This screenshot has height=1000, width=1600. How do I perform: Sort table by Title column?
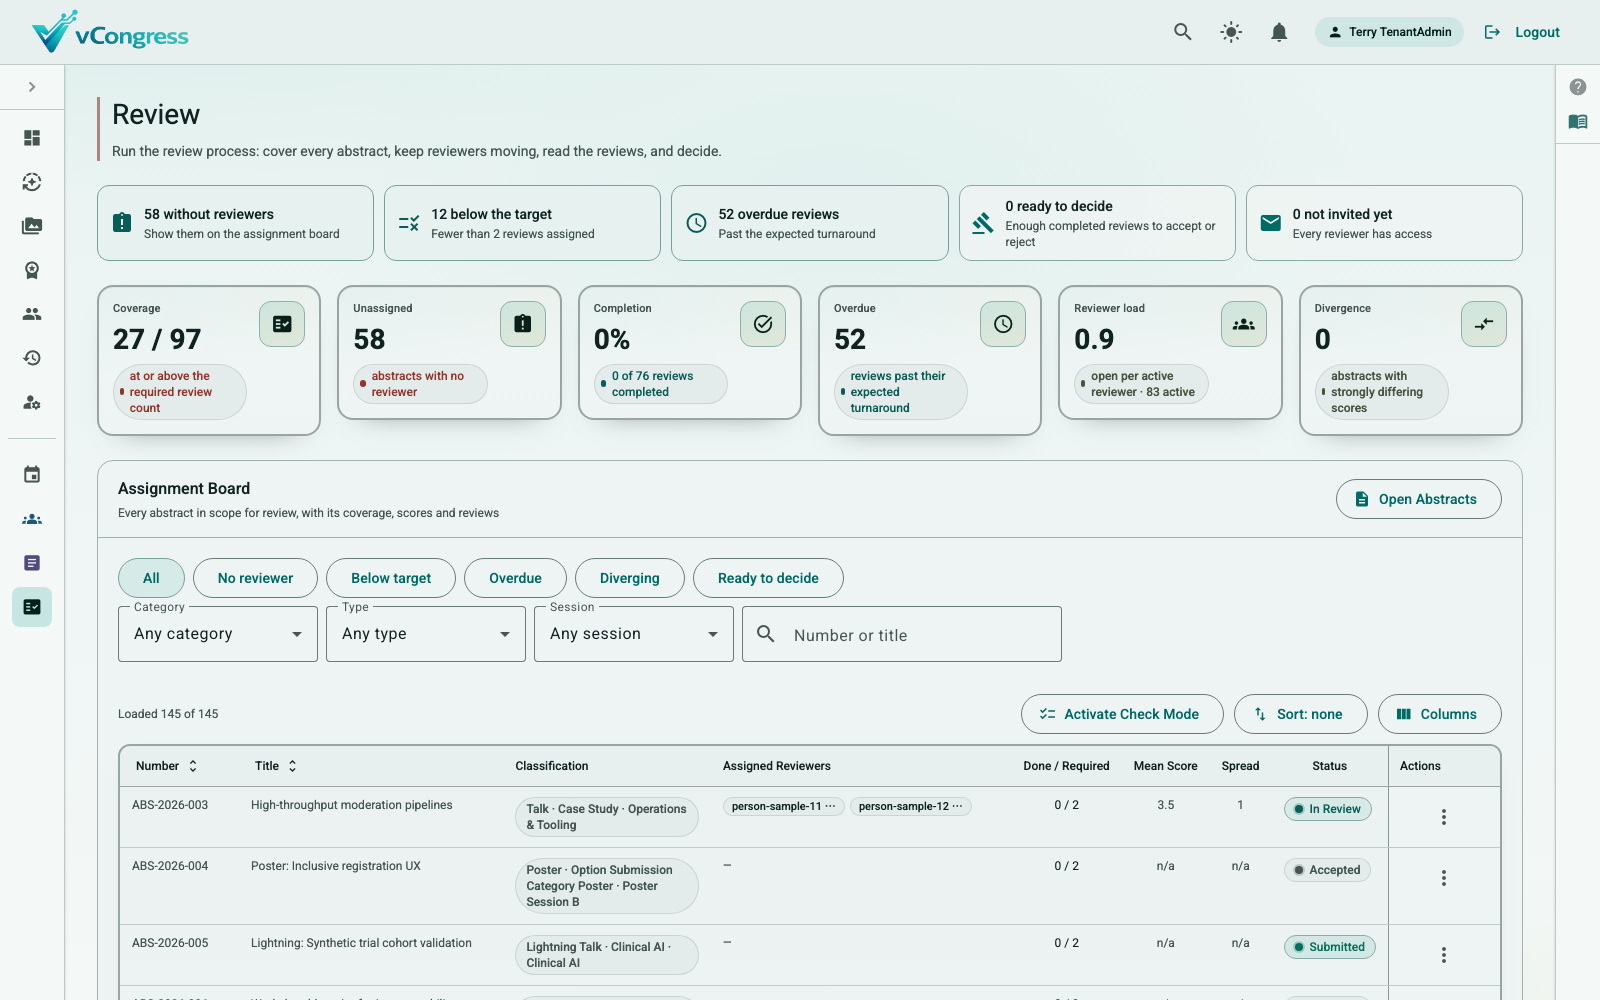pos(276,766)
